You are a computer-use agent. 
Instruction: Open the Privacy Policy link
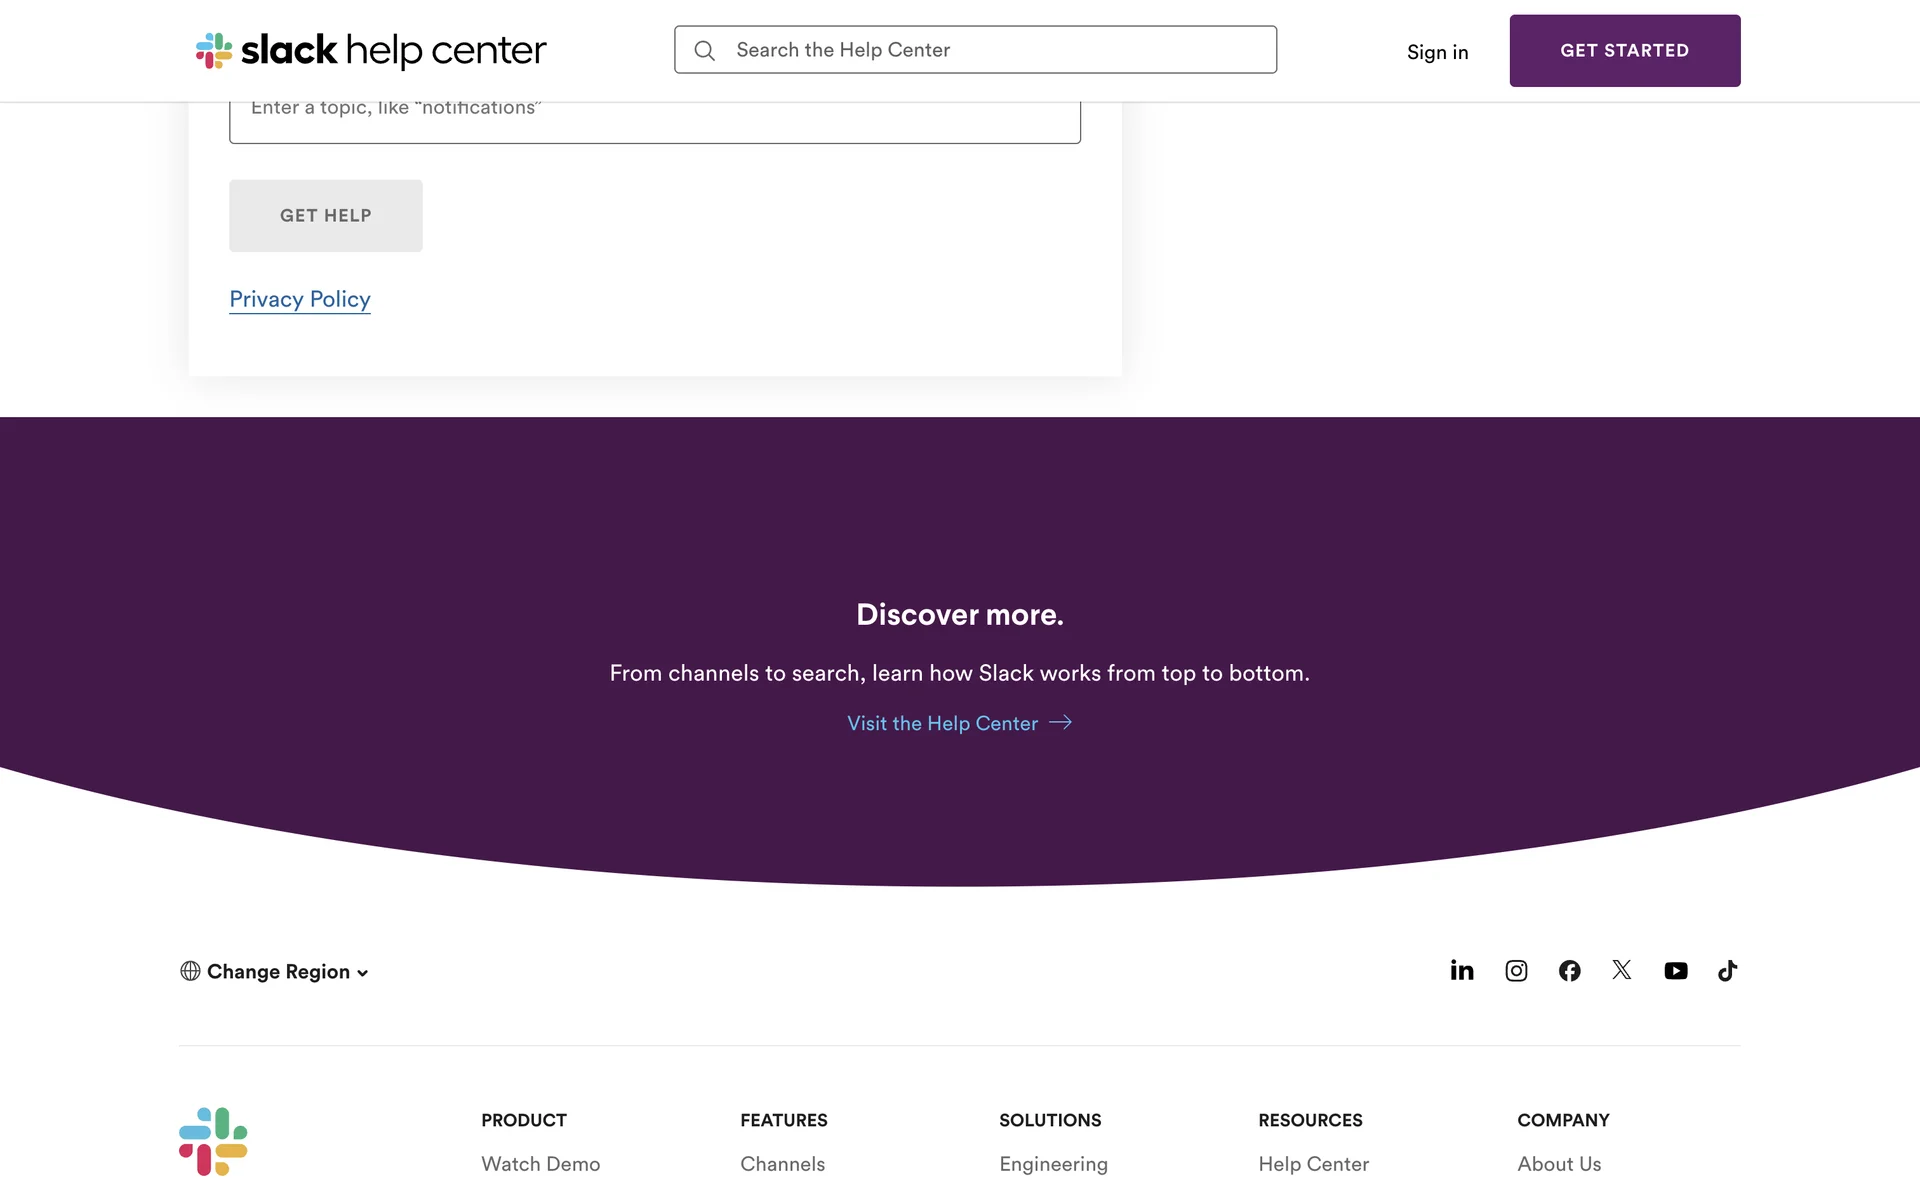click(300, 299)
